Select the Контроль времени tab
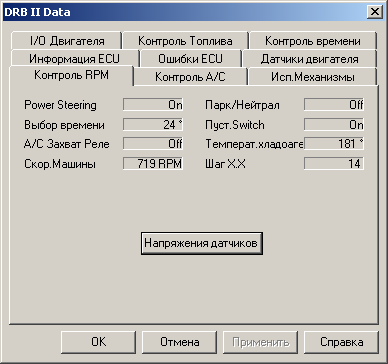The width and height of the screenshot is (388, 364). [313, 41]
